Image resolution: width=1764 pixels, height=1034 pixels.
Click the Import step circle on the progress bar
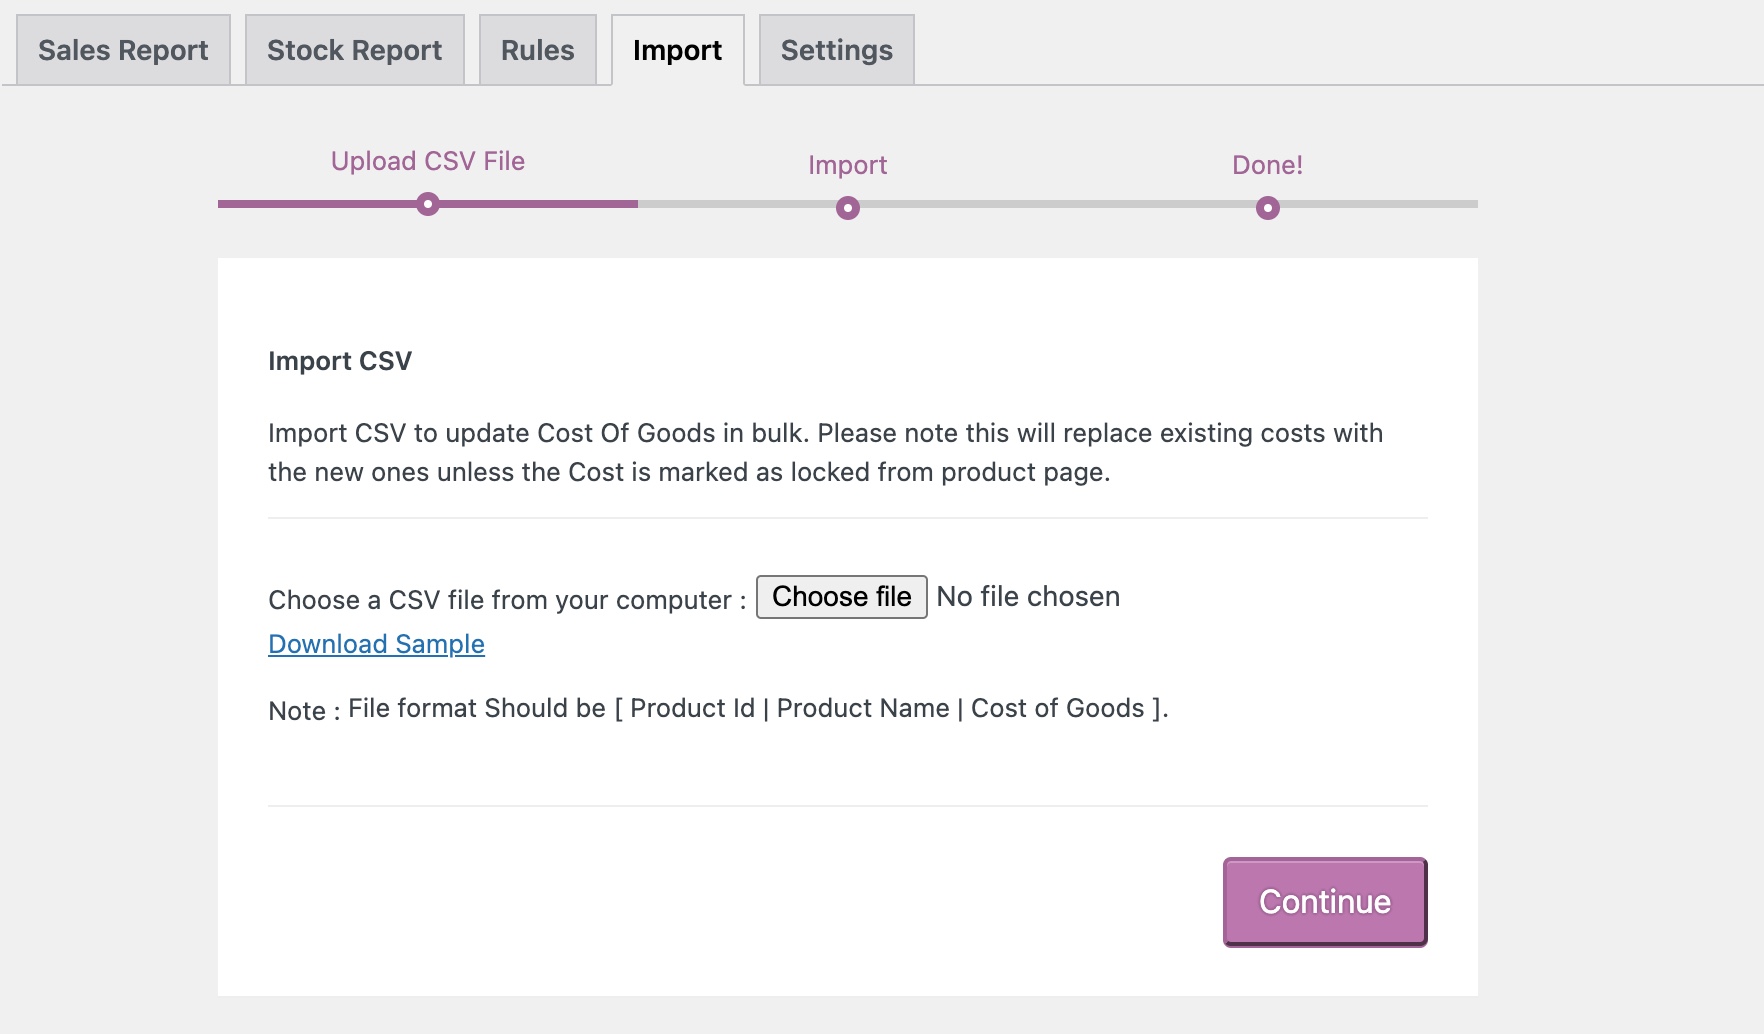click(x=848, y=209)
